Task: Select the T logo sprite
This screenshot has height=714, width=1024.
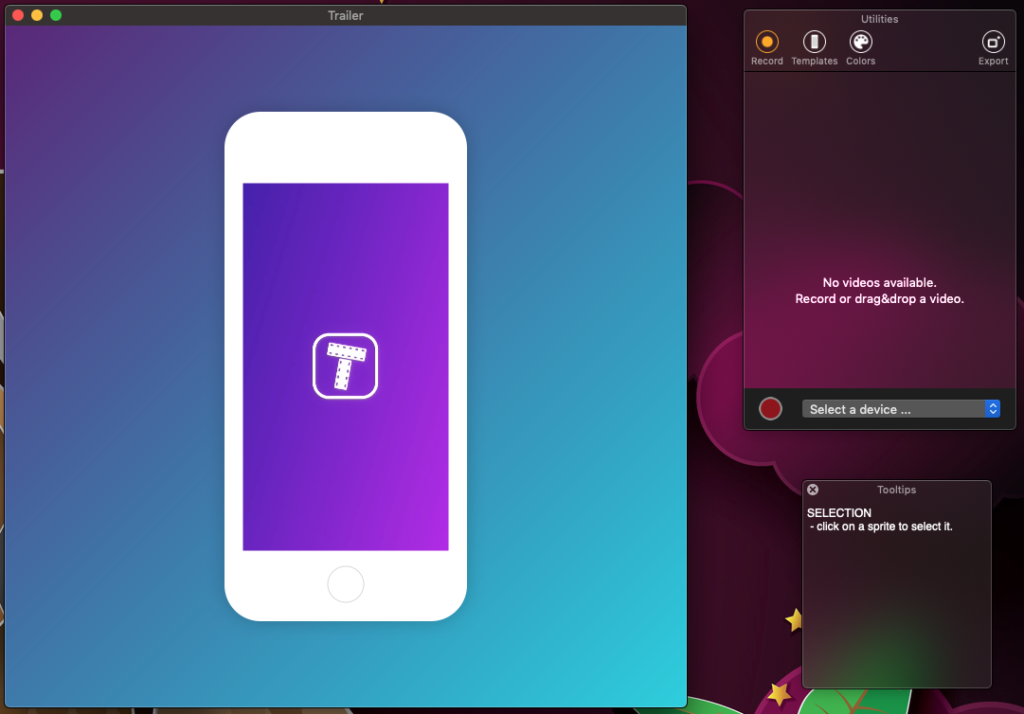Action: (x=345, y=366)
